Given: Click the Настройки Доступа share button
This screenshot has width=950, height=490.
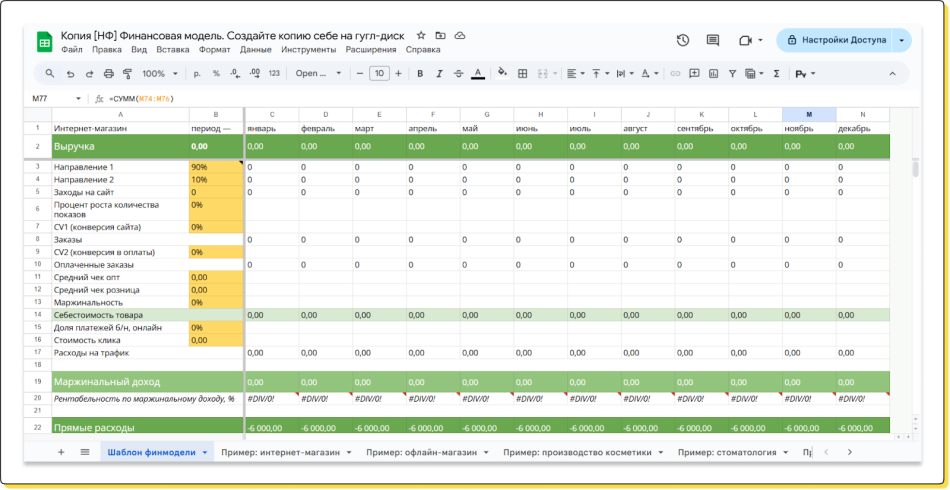Looking at the screenshot, I should pos(837,41).
